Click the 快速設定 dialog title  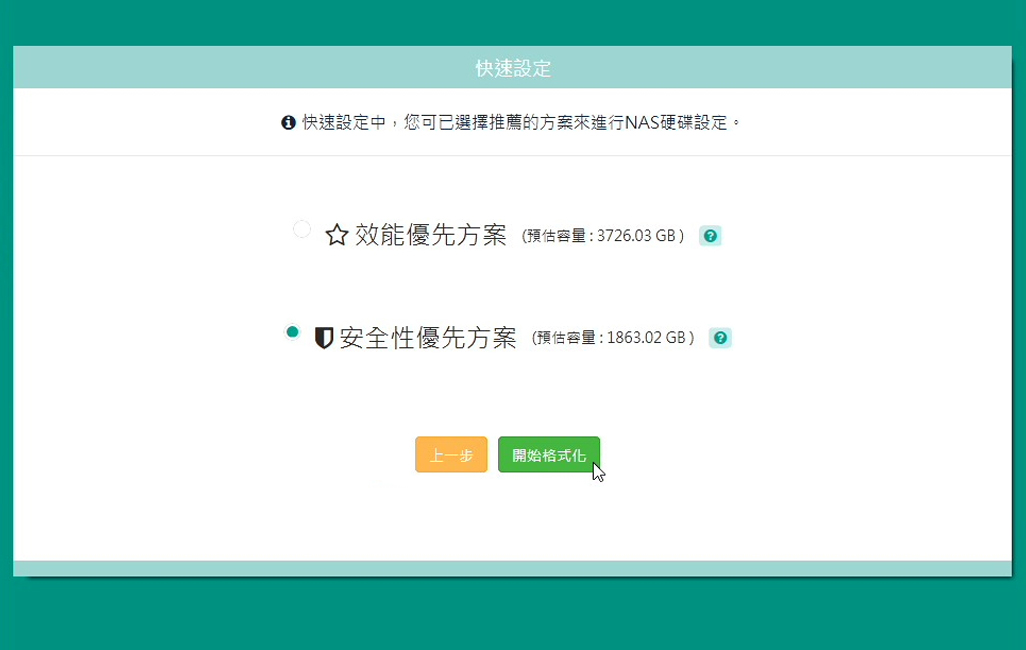(513, 69)
